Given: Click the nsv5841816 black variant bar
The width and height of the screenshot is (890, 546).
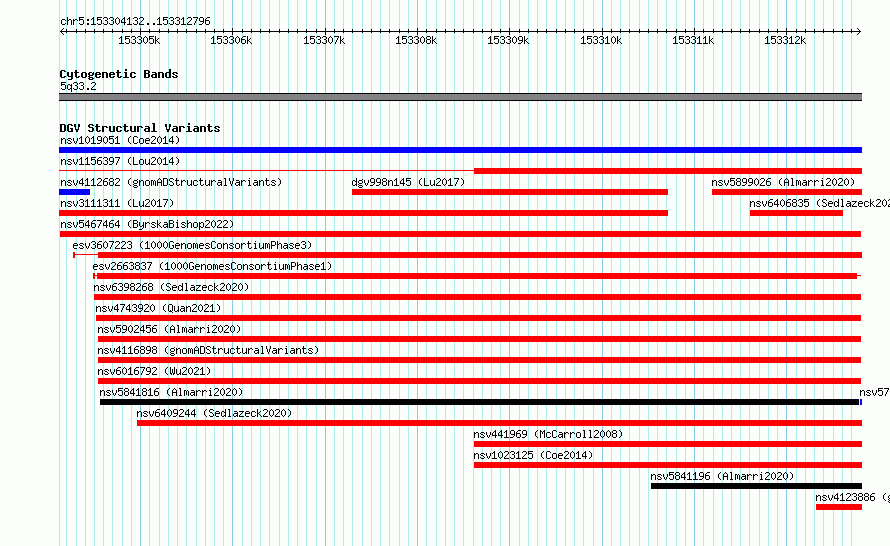Looking at the screenshot, I should tap(480, 402).
